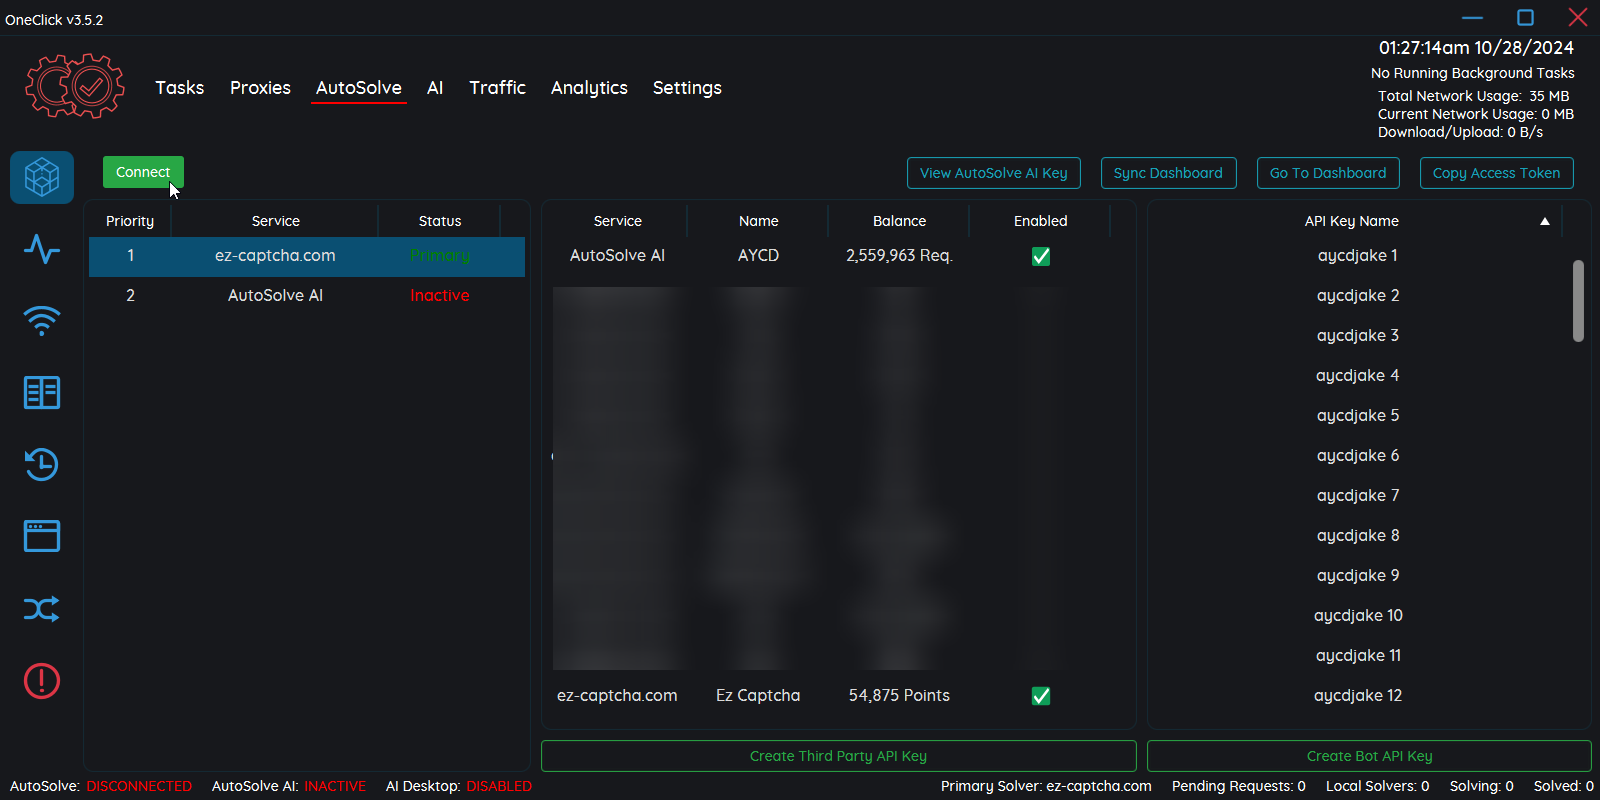Open the activity pulse sidebar icon
Image resolution: width=1600 pixels, height=800 pixels.
click(x=42, y=249)
